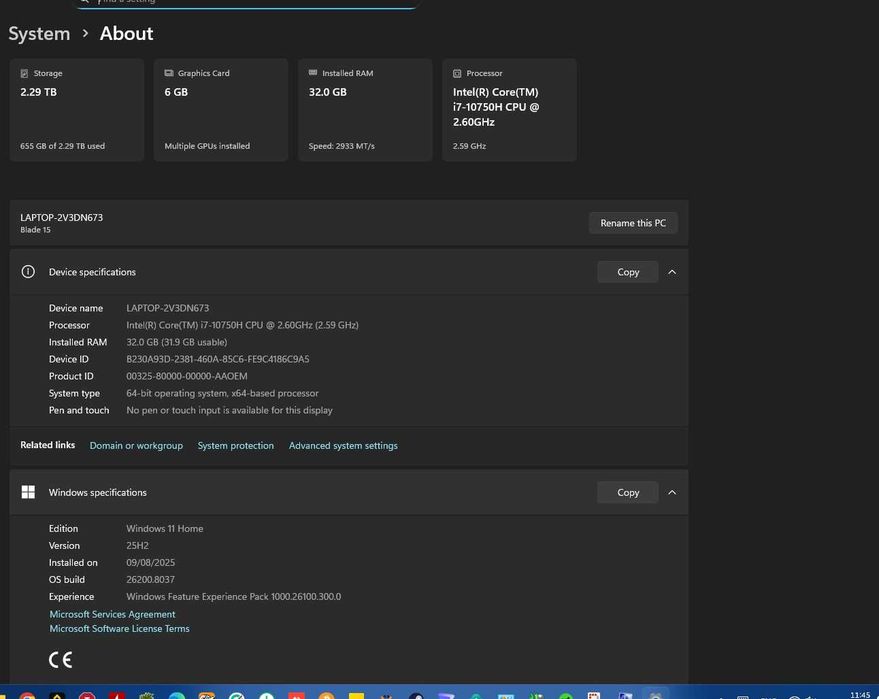Screen dimensions: 879x699
Task: Click the Graphics Card icon
Action: (169, 73)
